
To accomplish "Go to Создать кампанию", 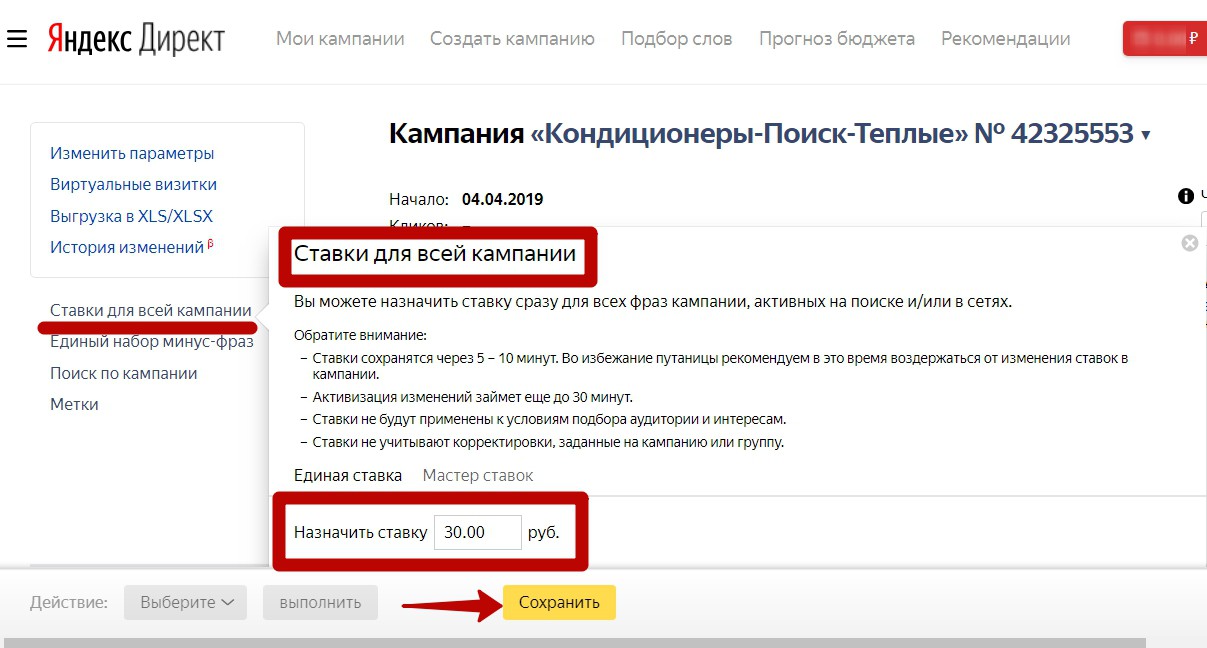I will (x=512, y=39).
